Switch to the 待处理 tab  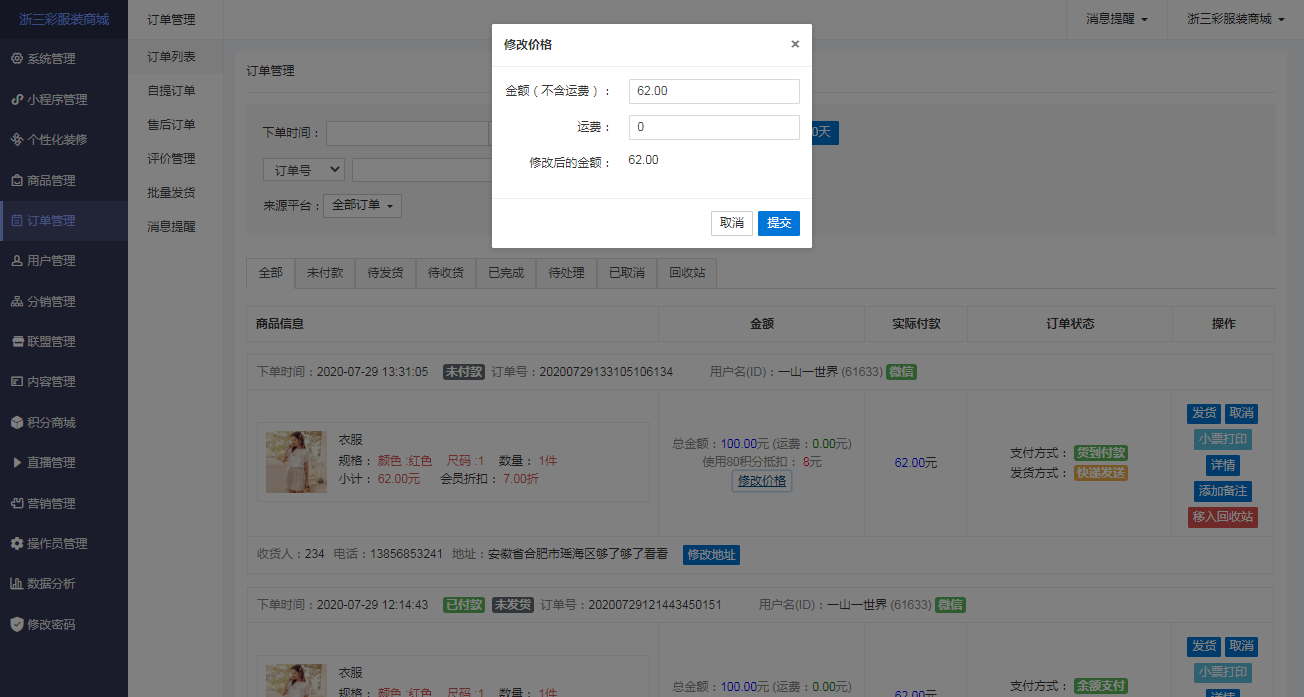pos(566,273)
